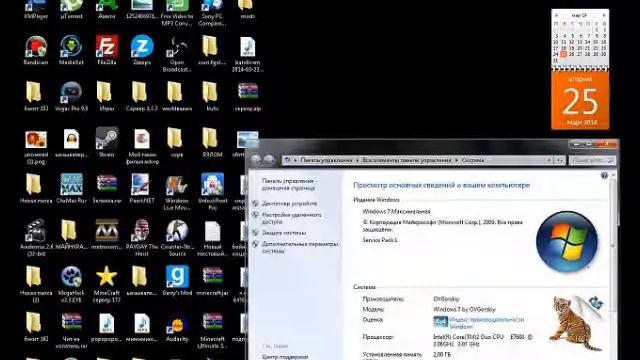Screen dimensions: 640x360
Task: Refresh the System window address bar
Action: pyautogui.click(x=559, y=160)
